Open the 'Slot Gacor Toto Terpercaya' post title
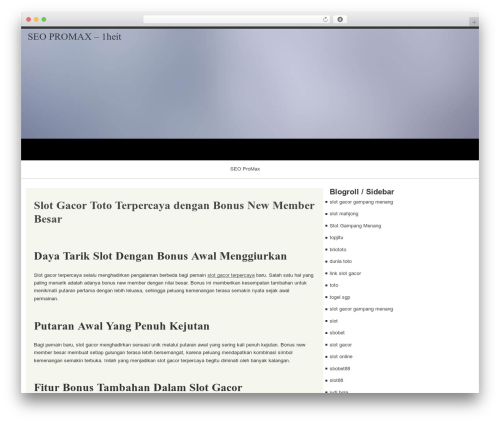This screenshot has width=500, height=423. [174, 212]
